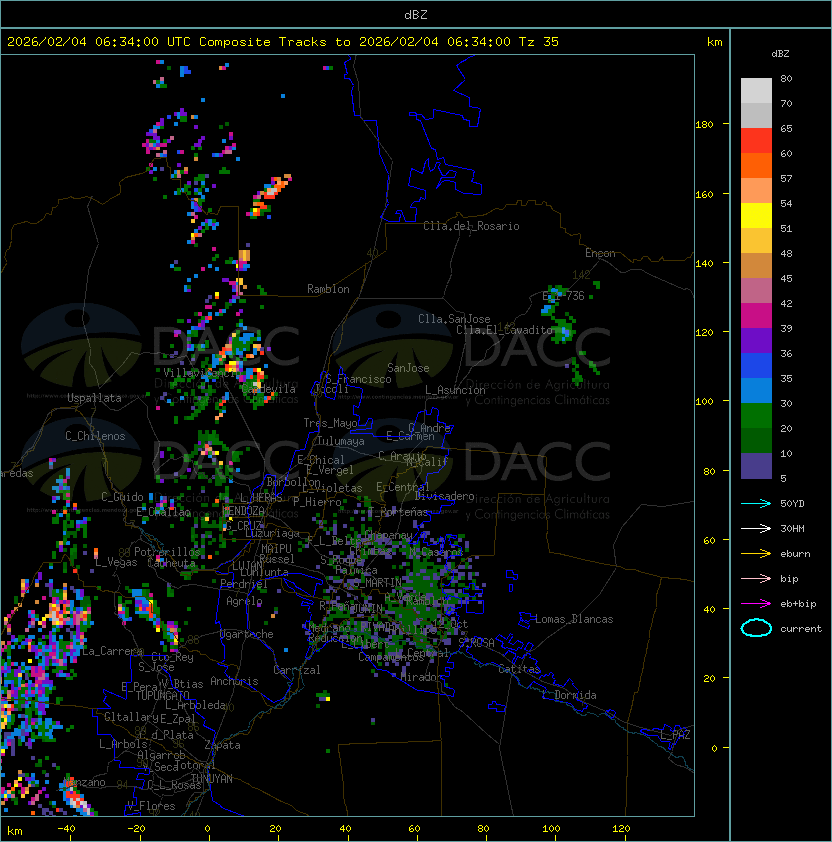
Task: Click the Tulumaya map label
Action: [341, 441]
